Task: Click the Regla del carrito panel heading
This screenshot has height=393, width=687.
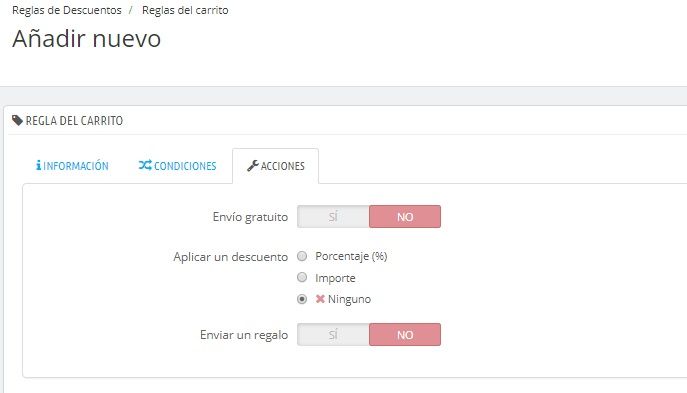Action: [74, 120]
